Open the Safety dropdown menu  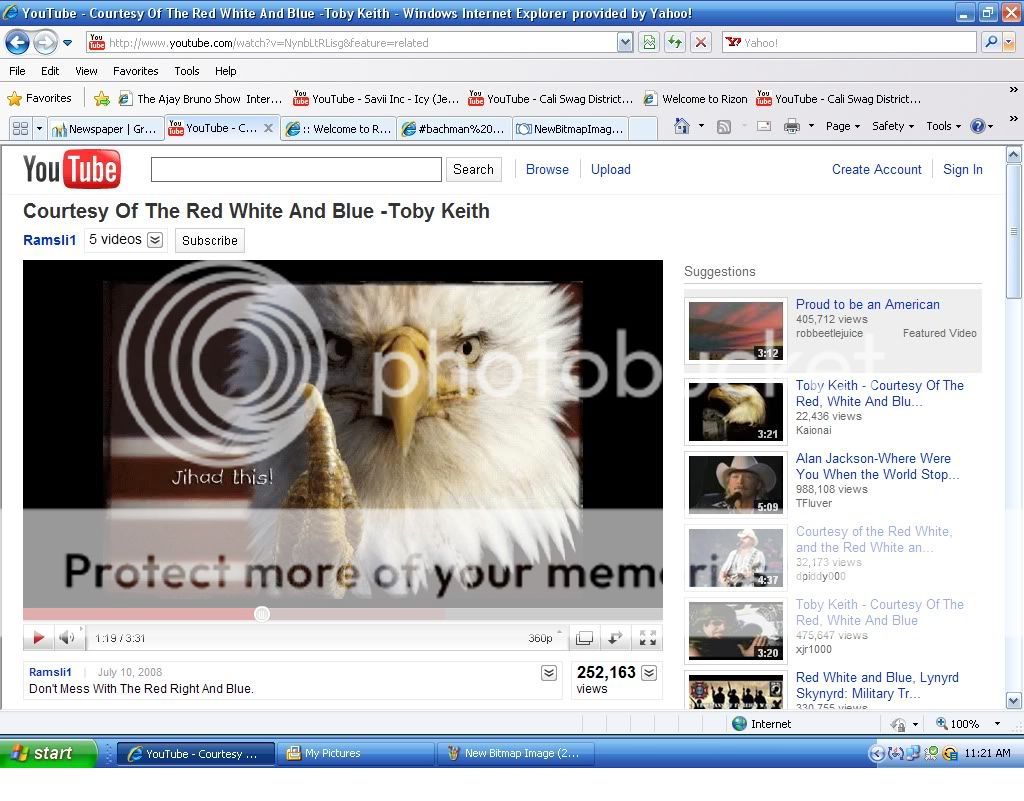coord(892,127)
